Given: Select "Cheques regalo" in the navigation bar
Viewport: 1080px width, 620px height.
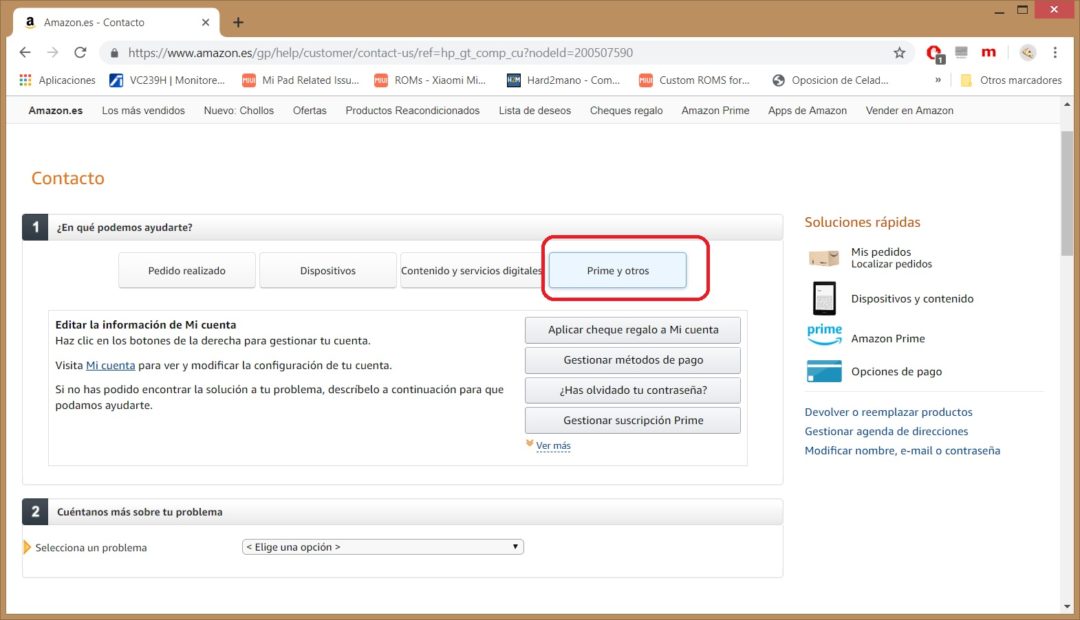Looking at the screenshot, I should [x=626, y=110].
